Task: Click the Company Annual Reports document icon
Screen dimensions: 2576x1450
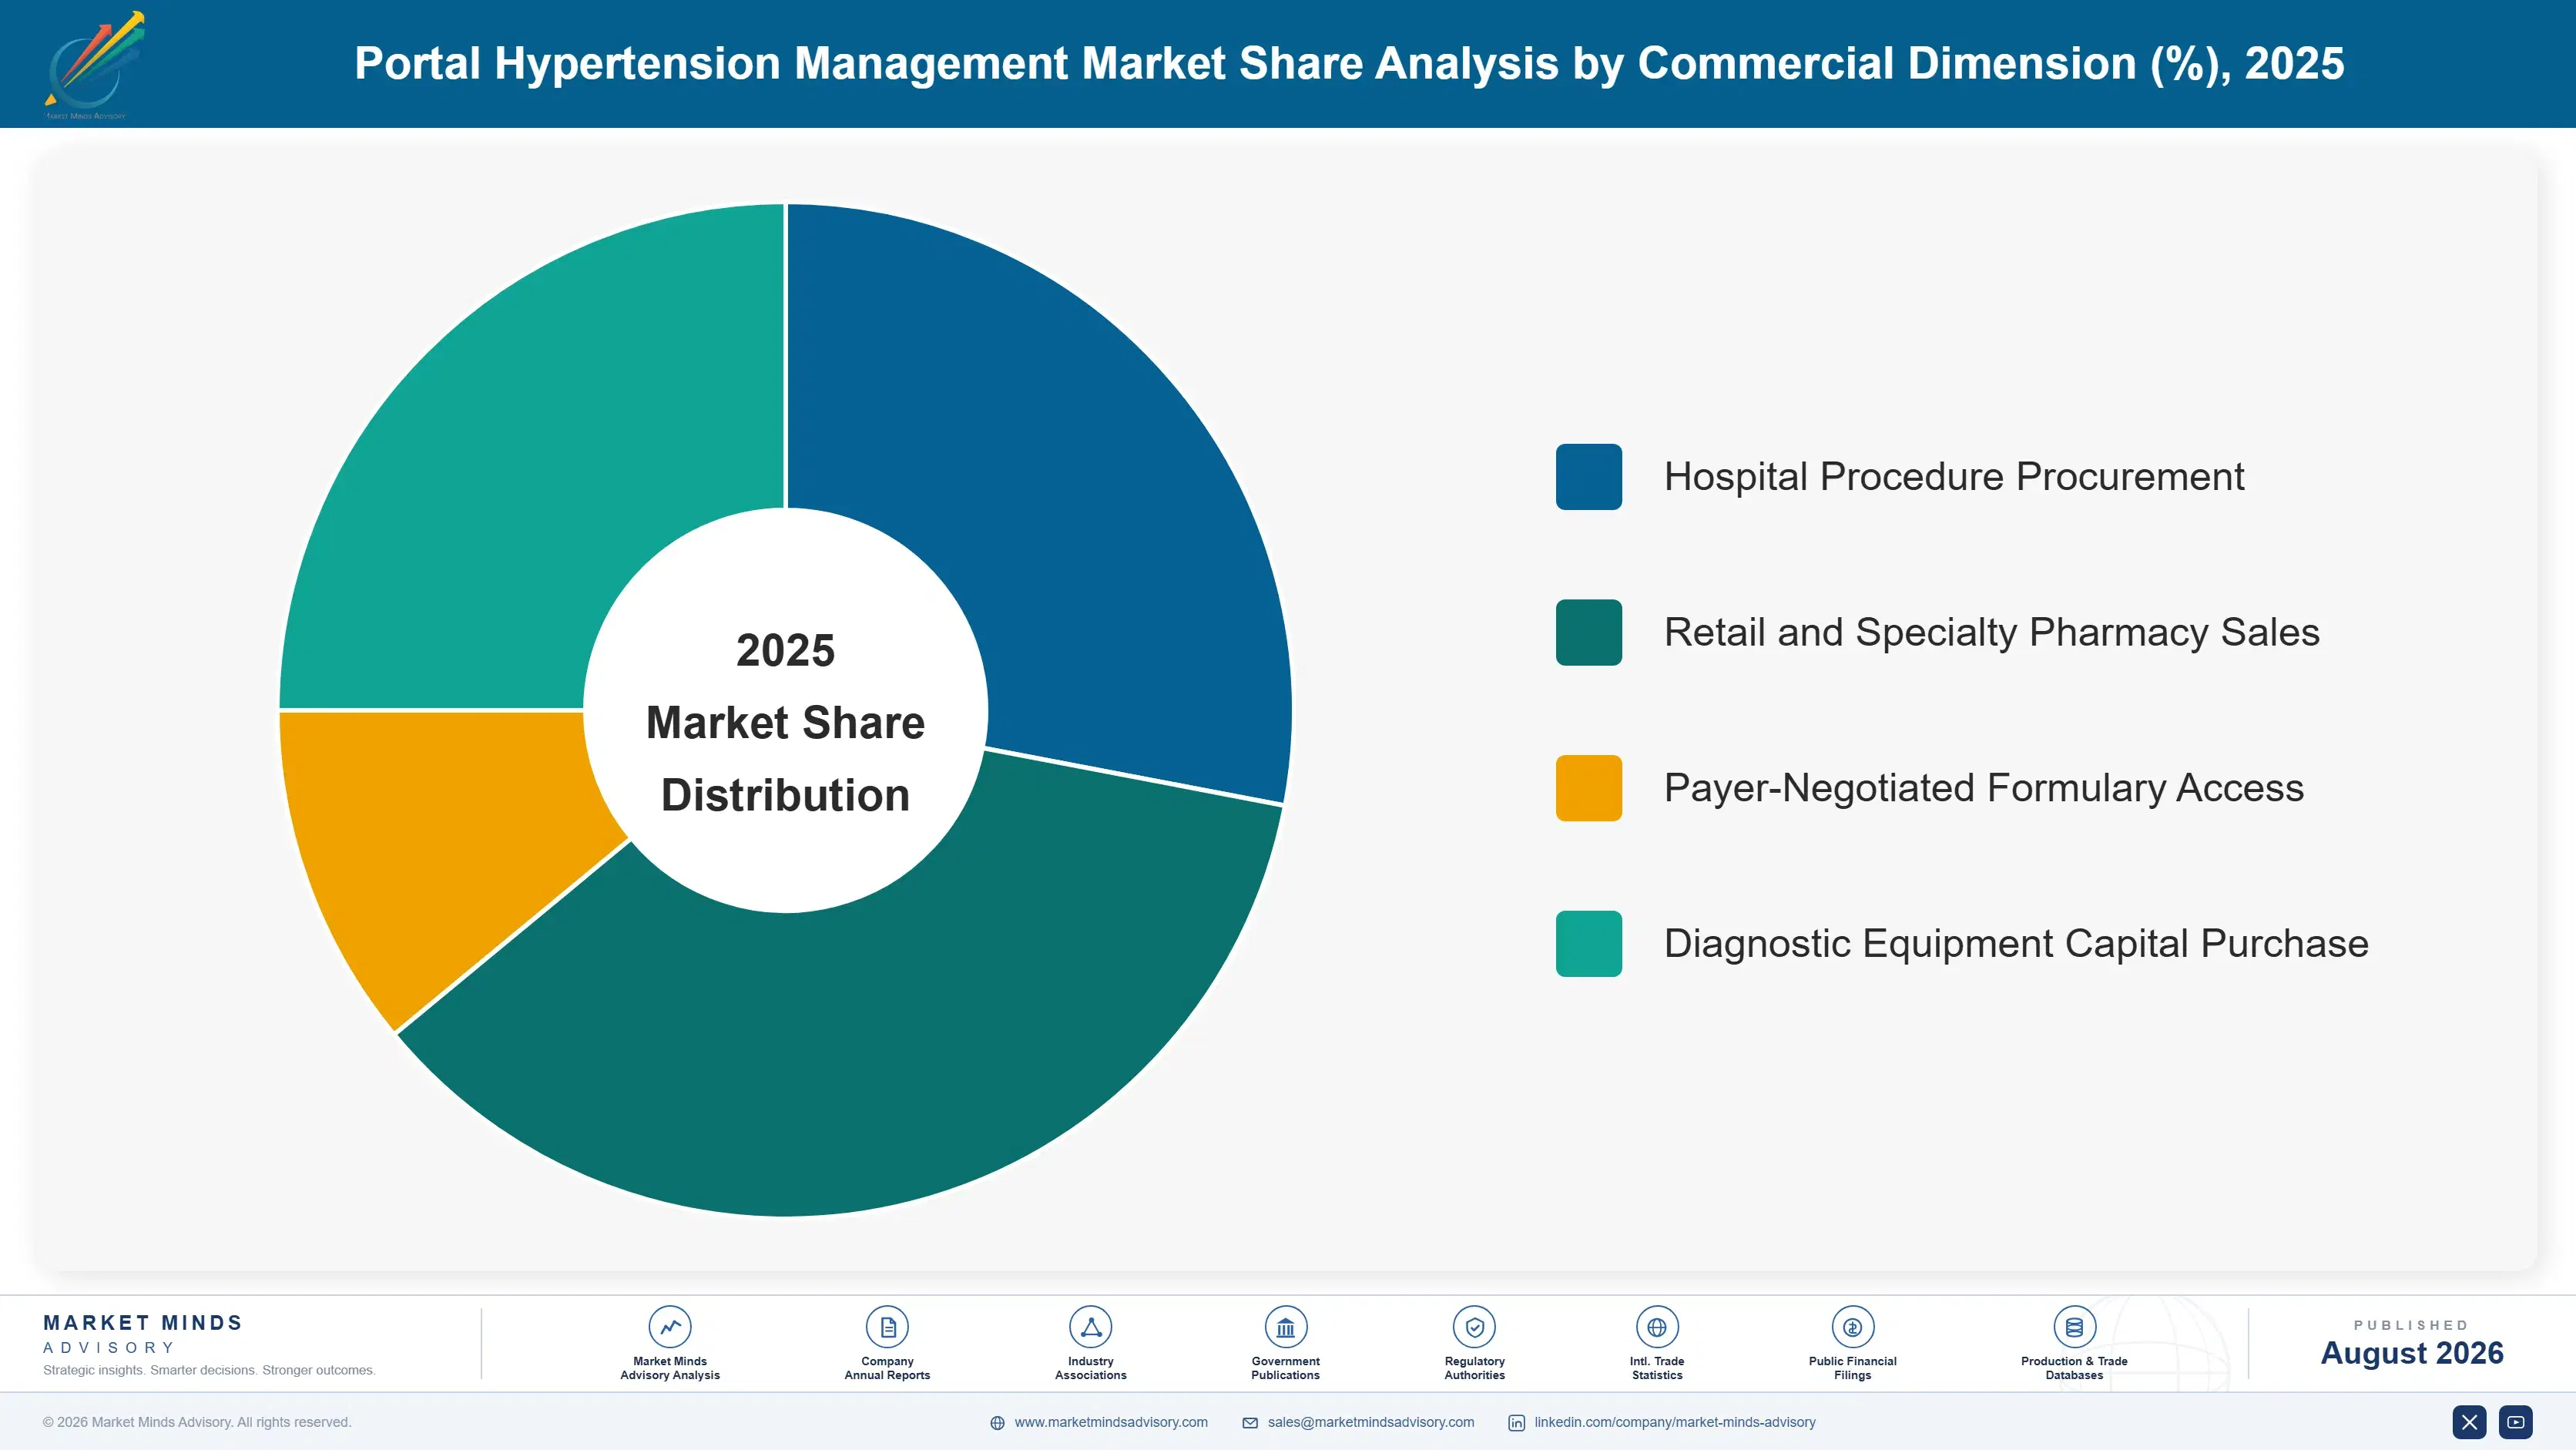Action: click(x=887, y=1327)
